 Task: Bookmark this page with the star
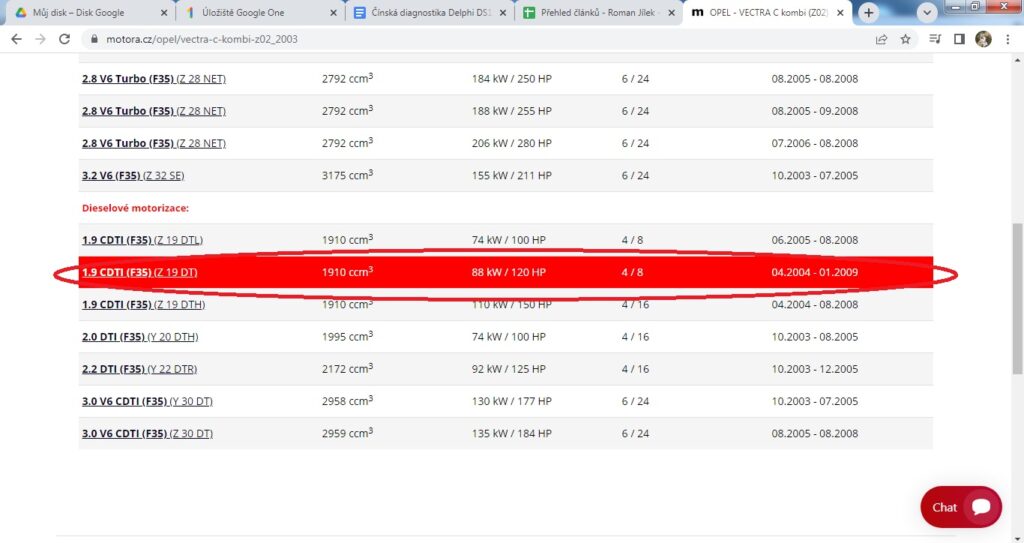[x=905, y=39]
